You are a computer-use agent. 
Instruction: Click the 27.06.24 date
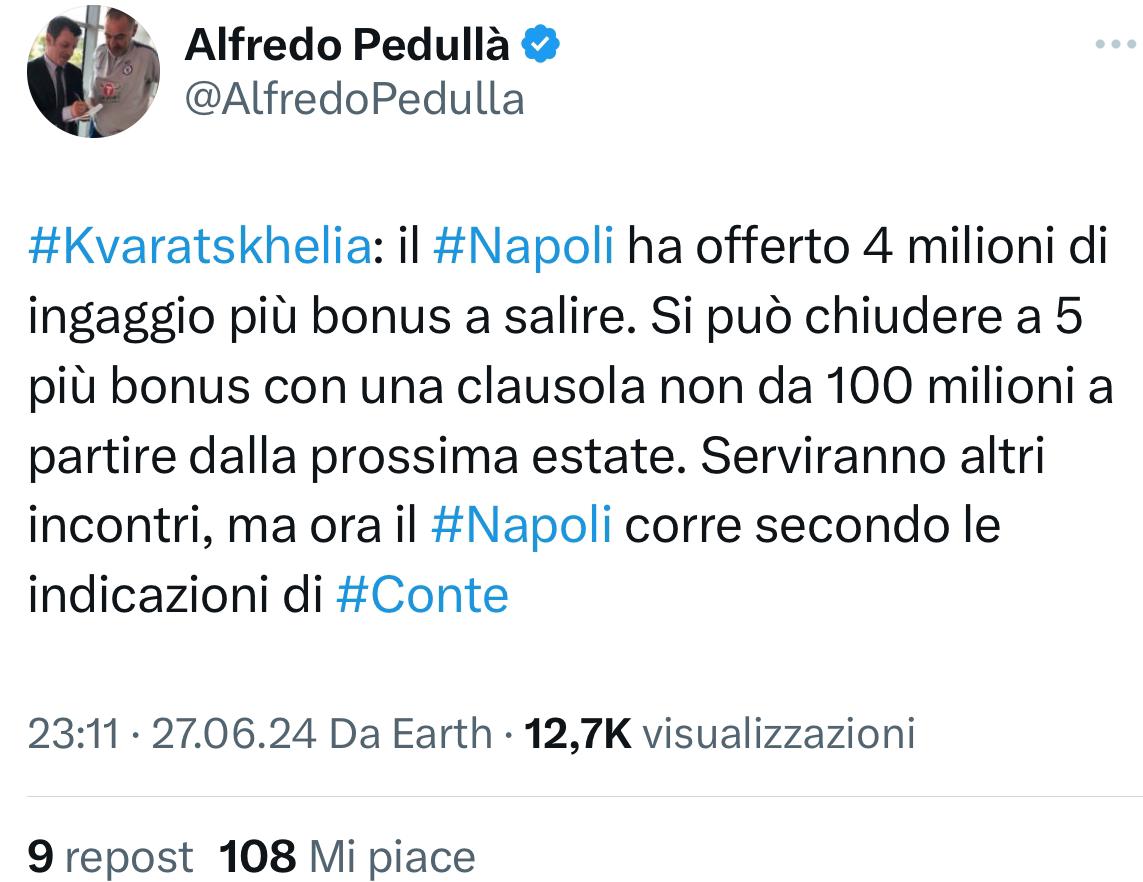pos(234,734)
